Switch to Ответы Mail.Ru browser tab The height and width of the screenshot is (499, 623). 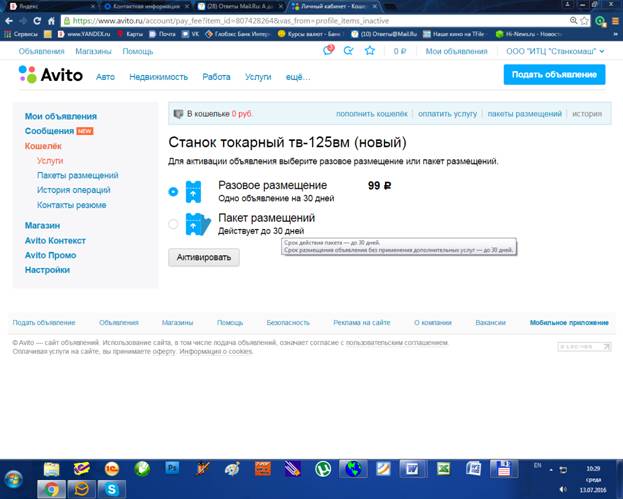tap(240, 6)
